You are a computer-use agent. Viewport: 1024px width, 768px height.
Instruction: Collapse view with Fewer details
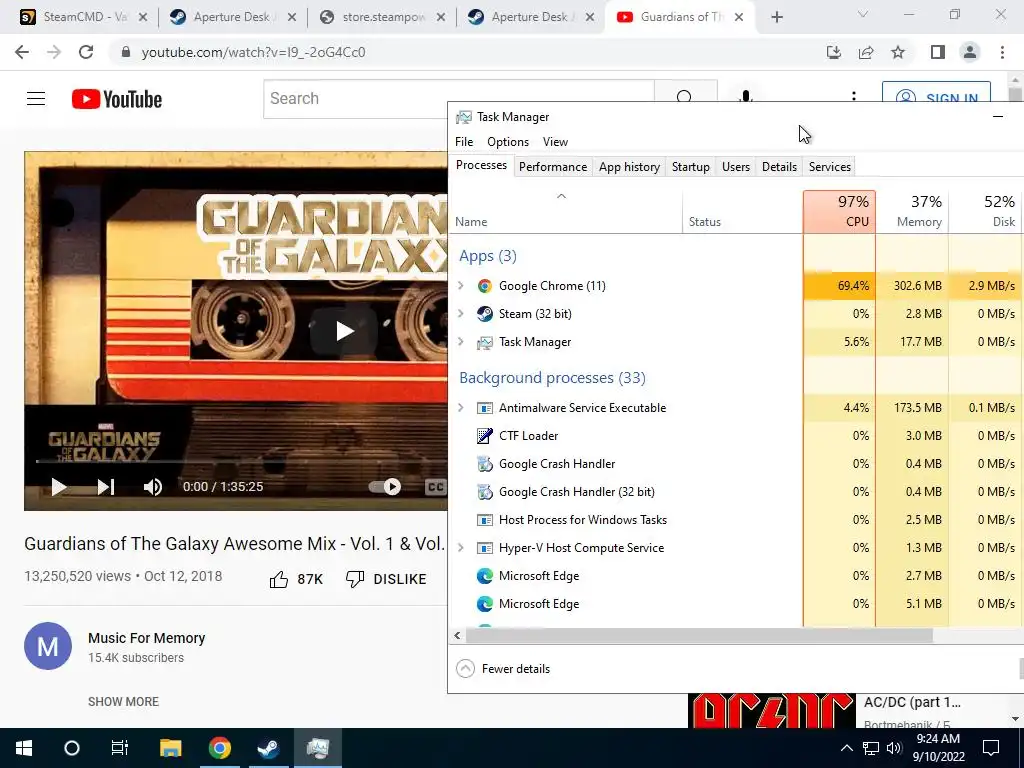point(504,669)
